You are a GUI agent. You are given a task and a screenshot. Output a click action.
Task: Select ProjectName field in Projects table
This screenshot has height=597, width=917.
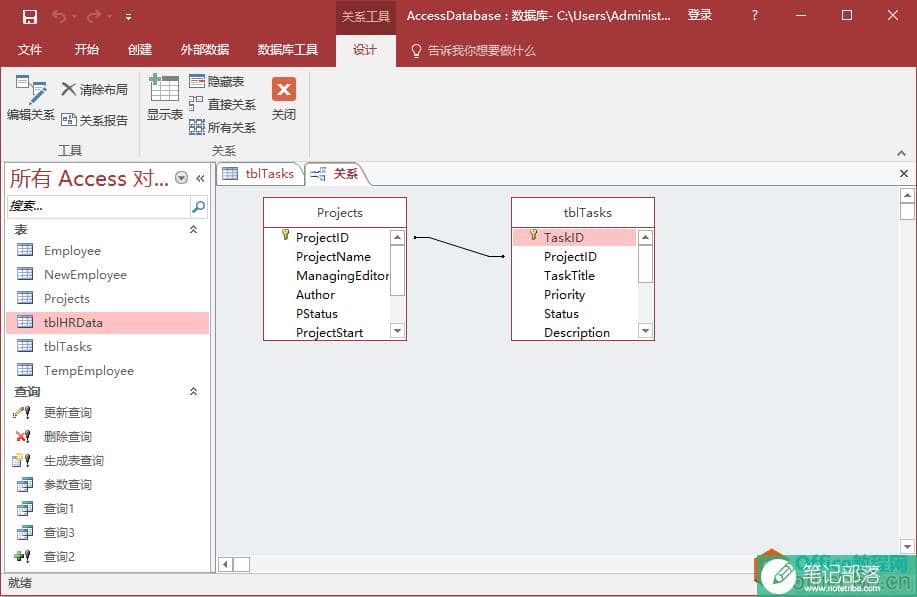click(333, 257)
